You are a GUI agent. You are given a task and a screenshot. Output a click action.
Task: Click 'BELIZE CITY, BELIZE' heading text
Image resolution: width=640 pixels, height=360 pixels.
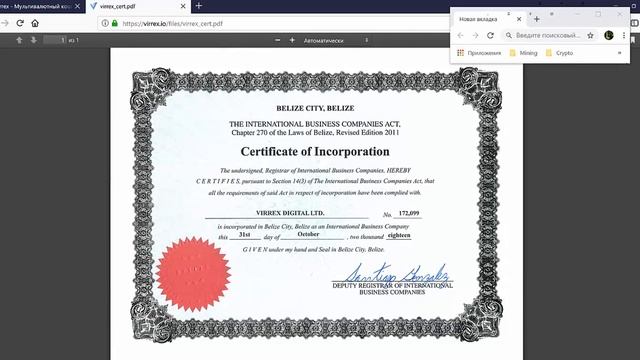pos(315,108)
